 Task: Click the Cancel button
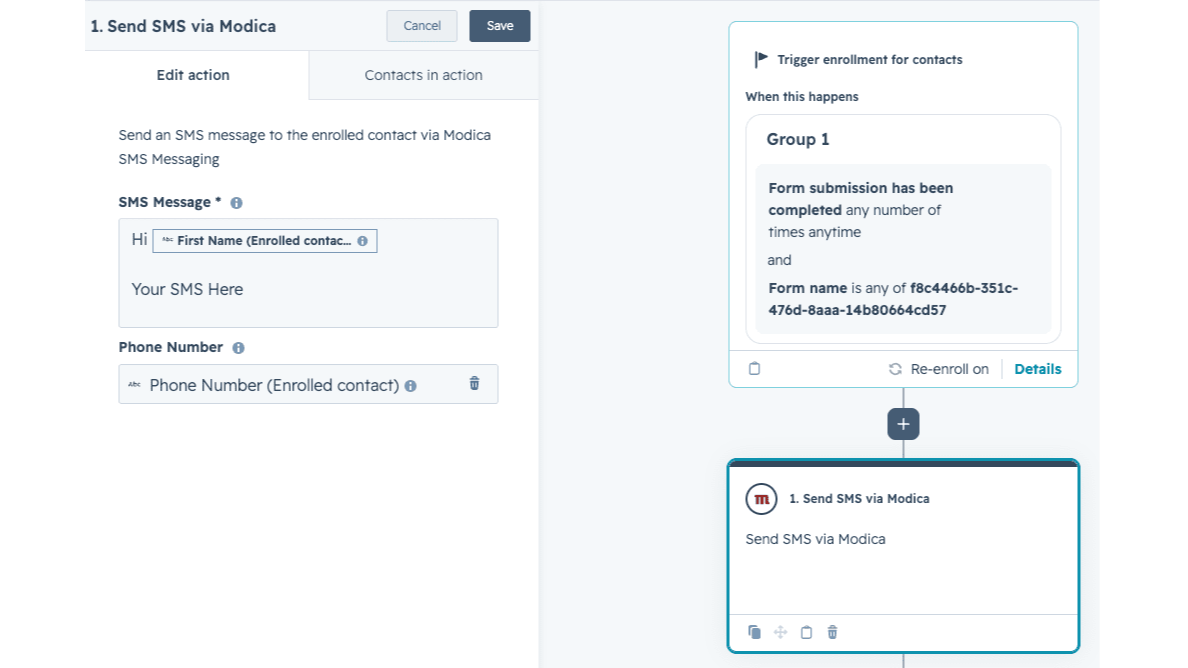pos(422,26)
